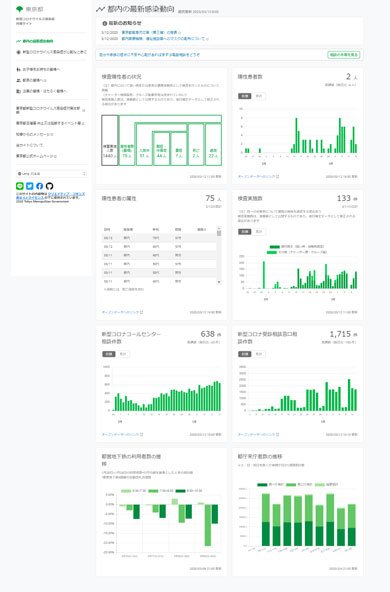Open the open data link in 受診相談窓口相談件数 card

[258, 435]
